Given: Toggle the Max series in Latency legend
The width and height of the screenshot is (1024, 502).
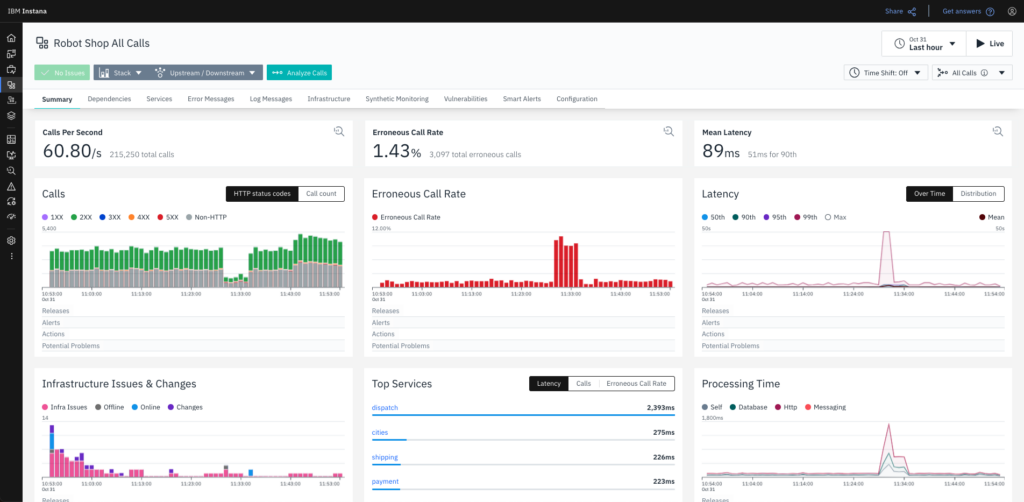Looking at the screenshot, I should click(x=835, y=217).
